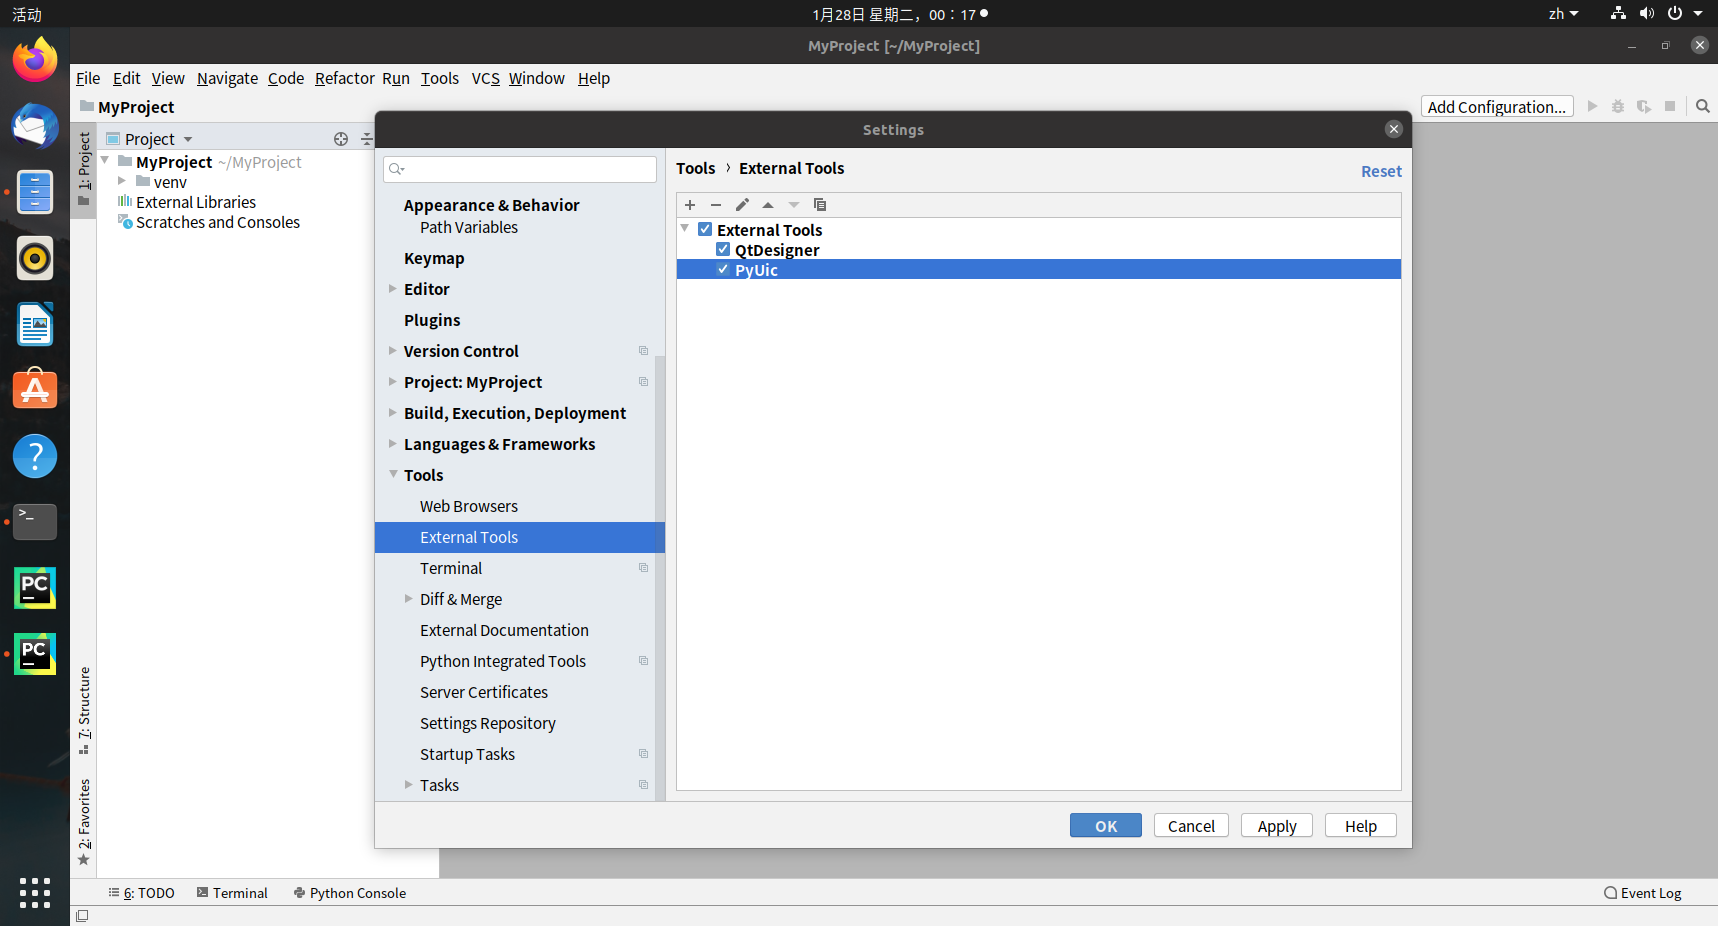1718x926 pixels.
Task: Open the 6: TODO tool window
Action: (141, 893)
